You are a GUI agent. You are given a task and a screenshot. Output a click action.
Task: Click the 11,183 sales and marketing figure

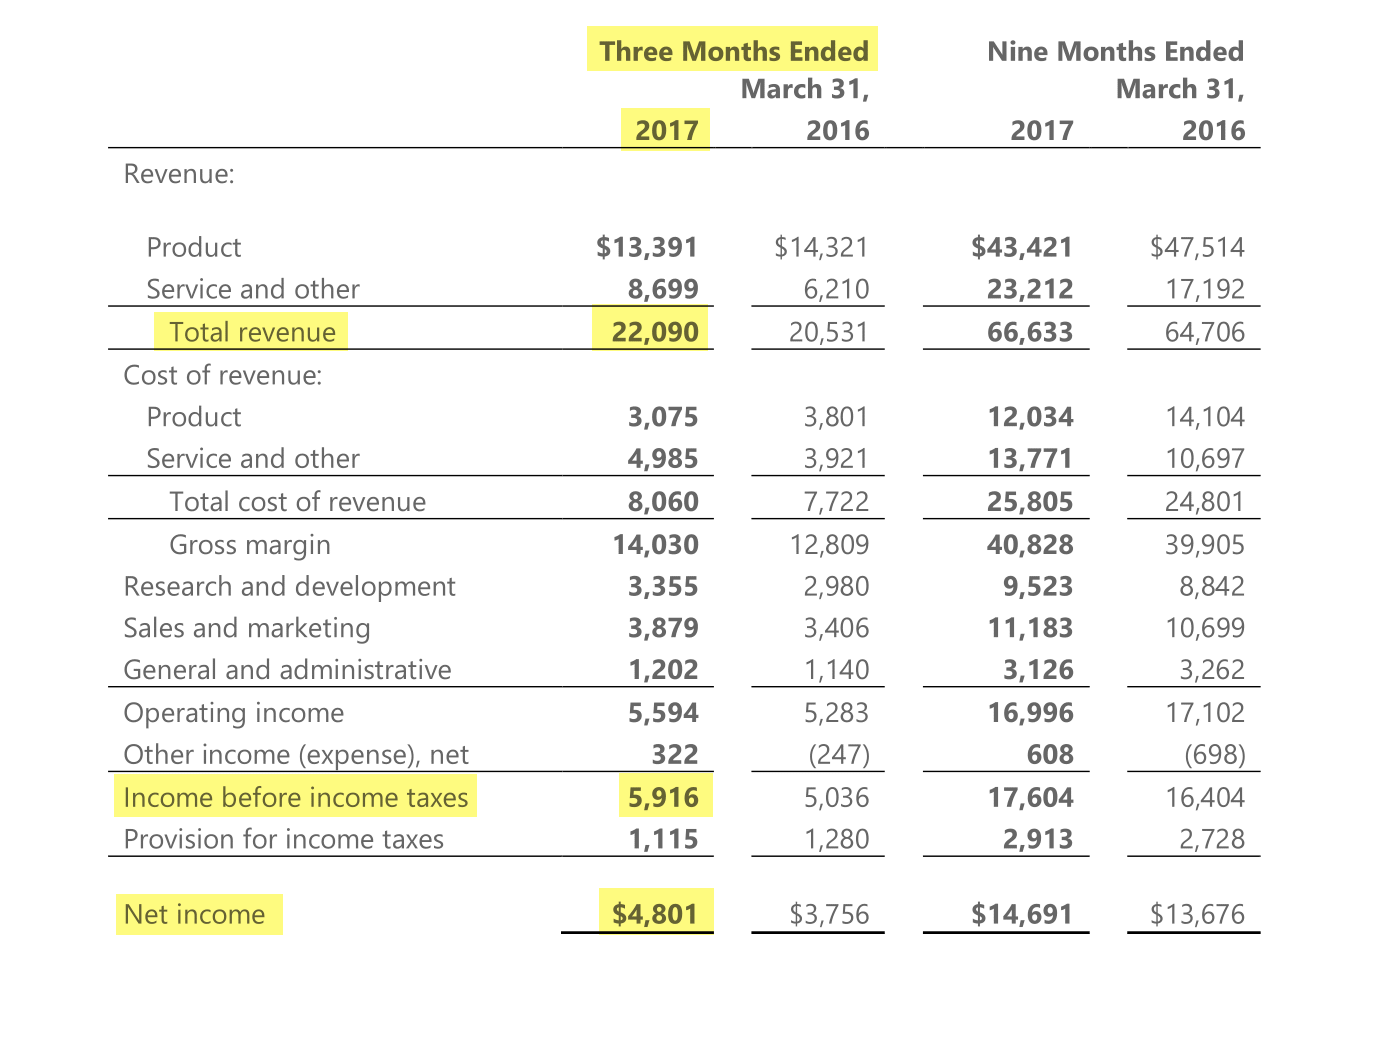point(1030,628)
